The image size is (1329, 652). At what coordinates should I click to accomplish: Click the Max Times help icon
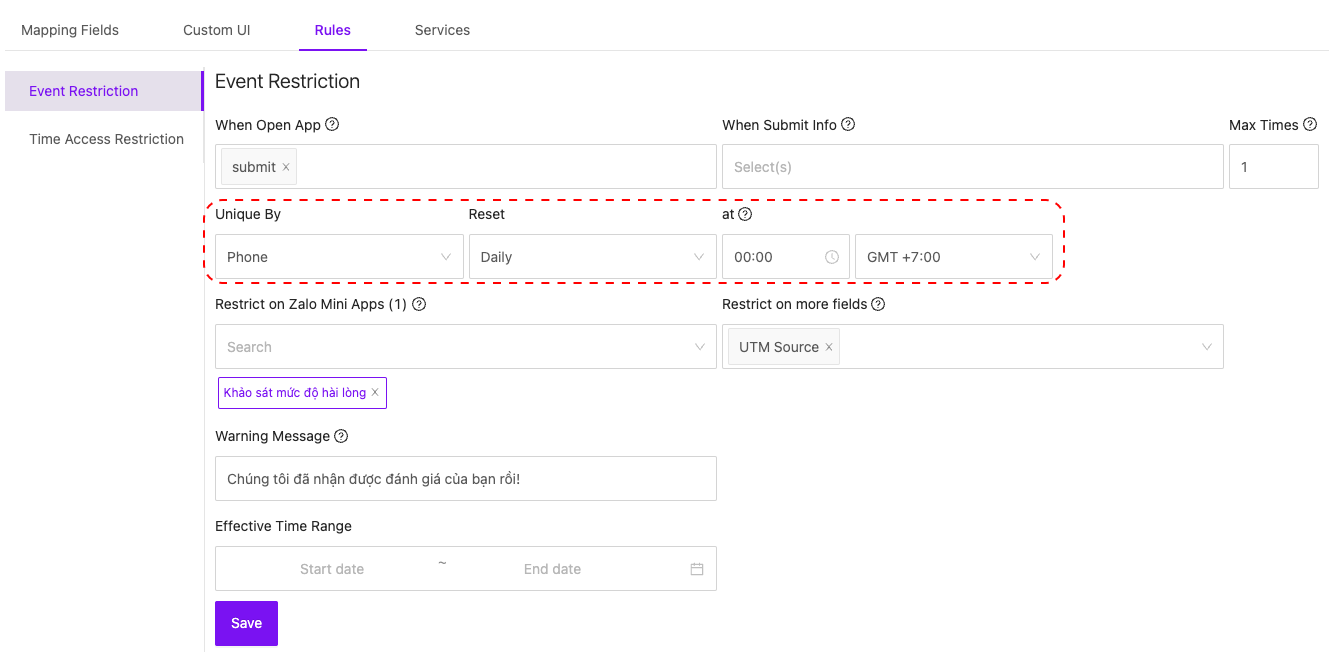pos(1310,125)
